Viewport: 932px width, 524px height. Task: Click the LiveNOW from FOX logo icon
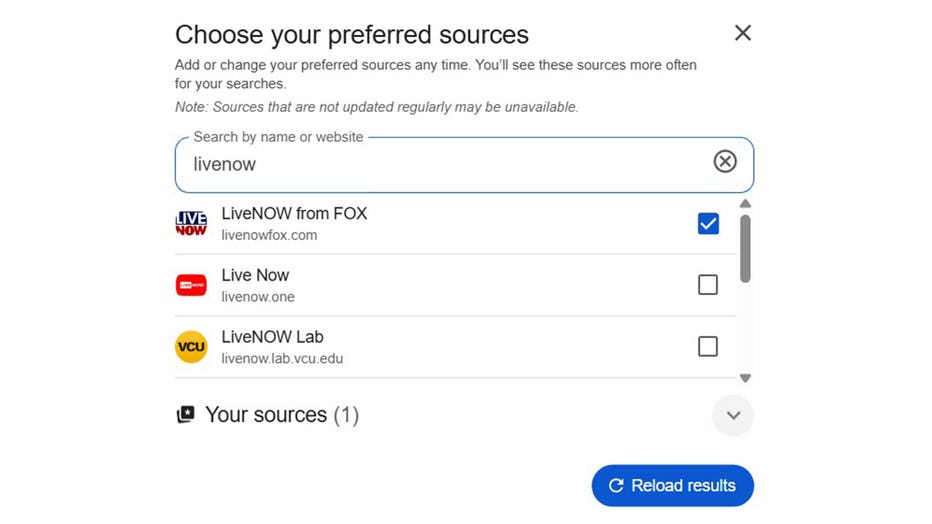pyautogui.click(x=191, y=223)
